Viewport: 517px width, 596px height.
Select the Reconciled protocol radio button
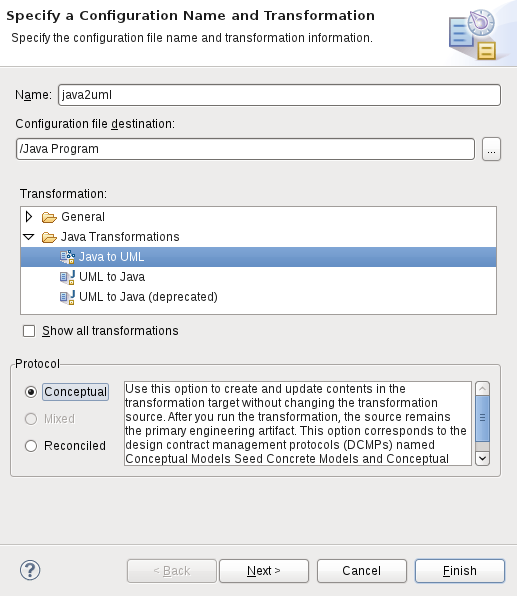tap(31, 446)
